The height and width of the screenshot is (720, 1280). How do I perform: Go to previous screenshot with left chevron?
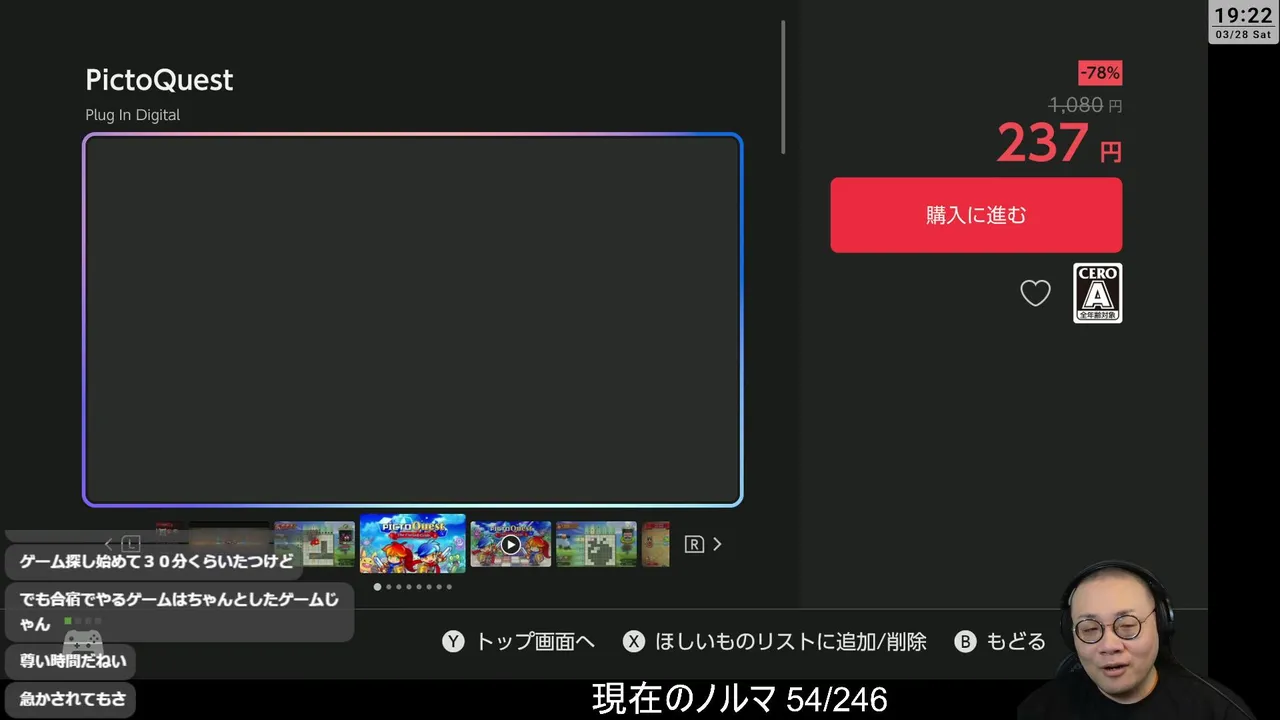(109, 544)
